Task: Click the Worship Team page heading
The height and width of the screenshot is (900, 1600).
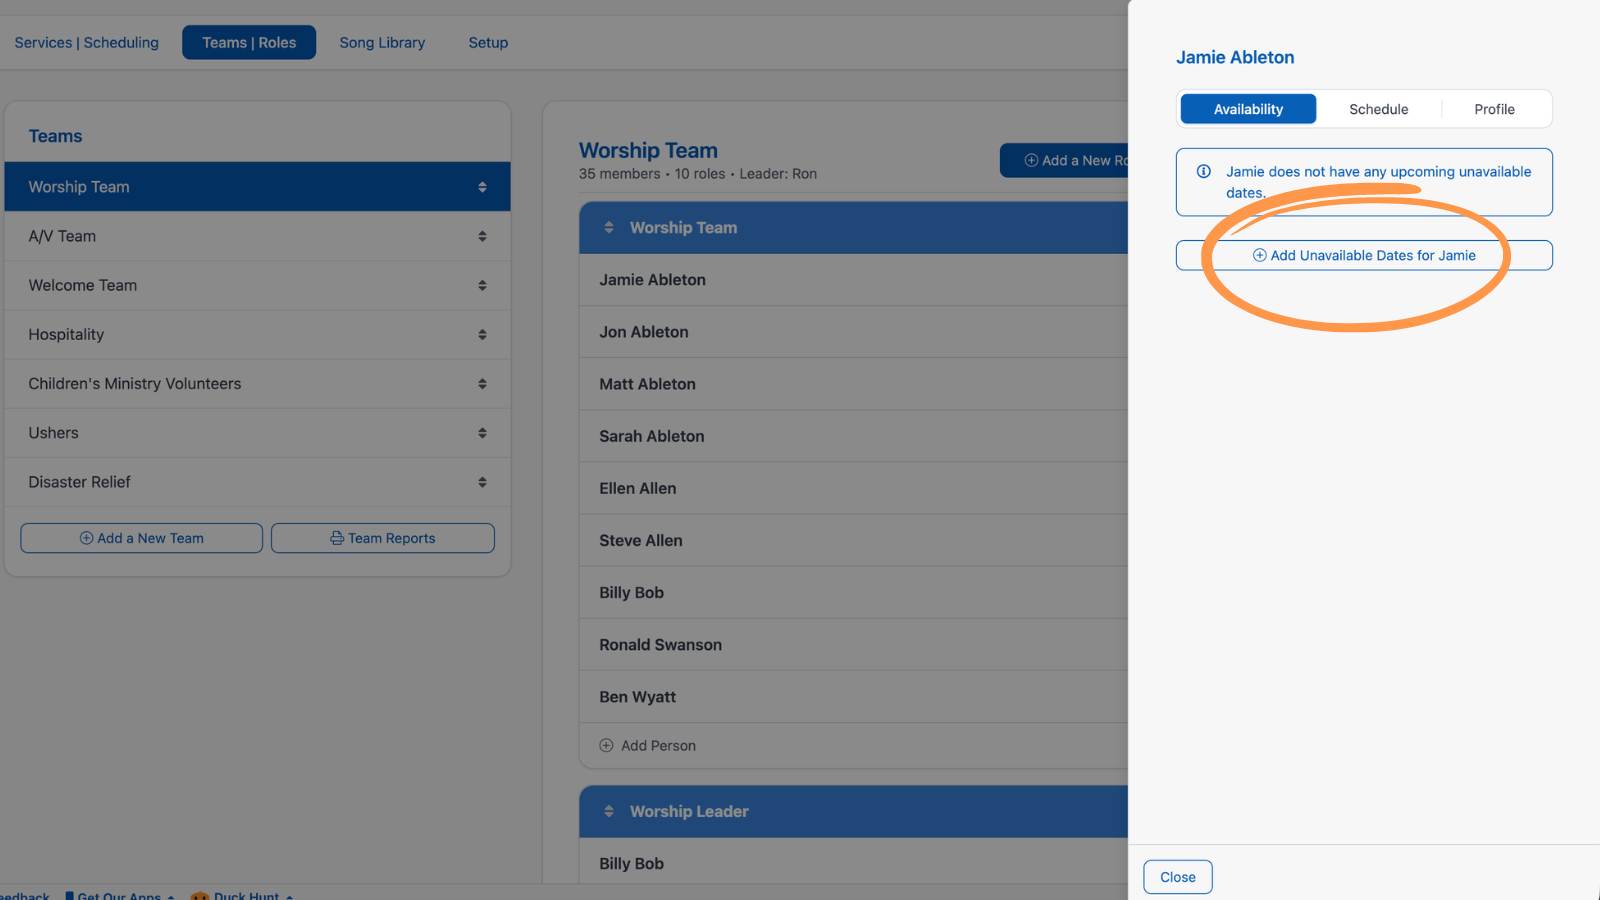Action: (648, 150)
